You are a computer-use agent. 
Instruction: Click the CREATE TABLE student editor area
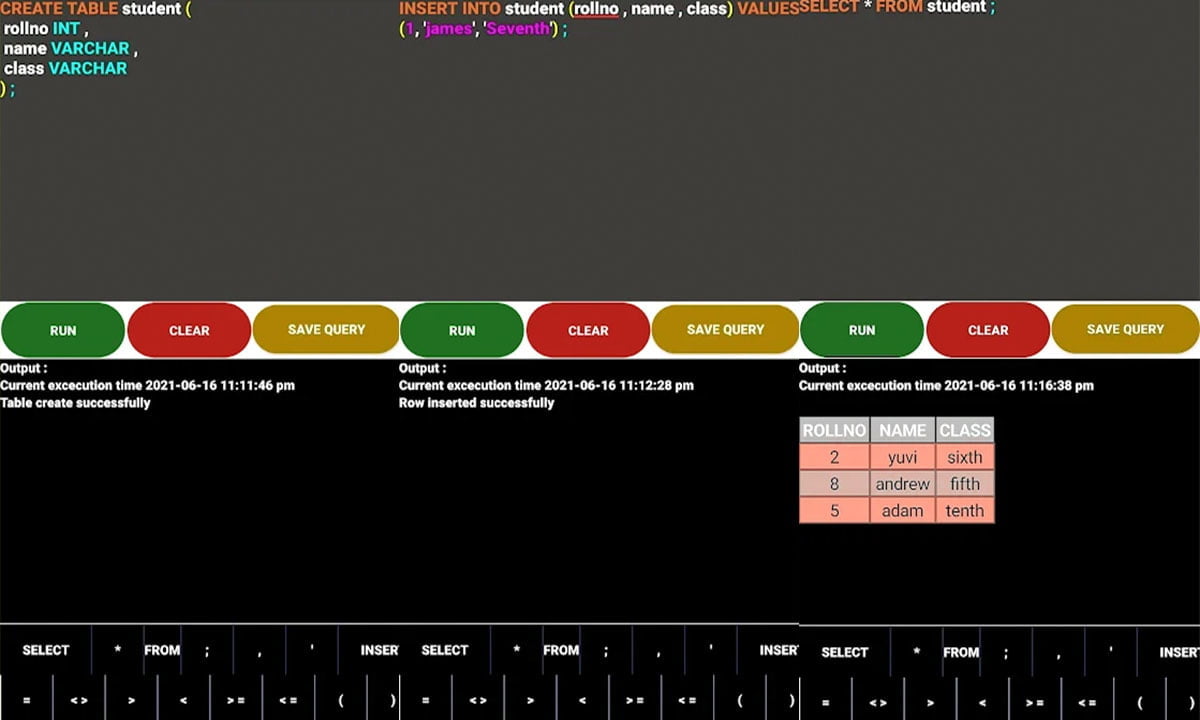[199, 150]
